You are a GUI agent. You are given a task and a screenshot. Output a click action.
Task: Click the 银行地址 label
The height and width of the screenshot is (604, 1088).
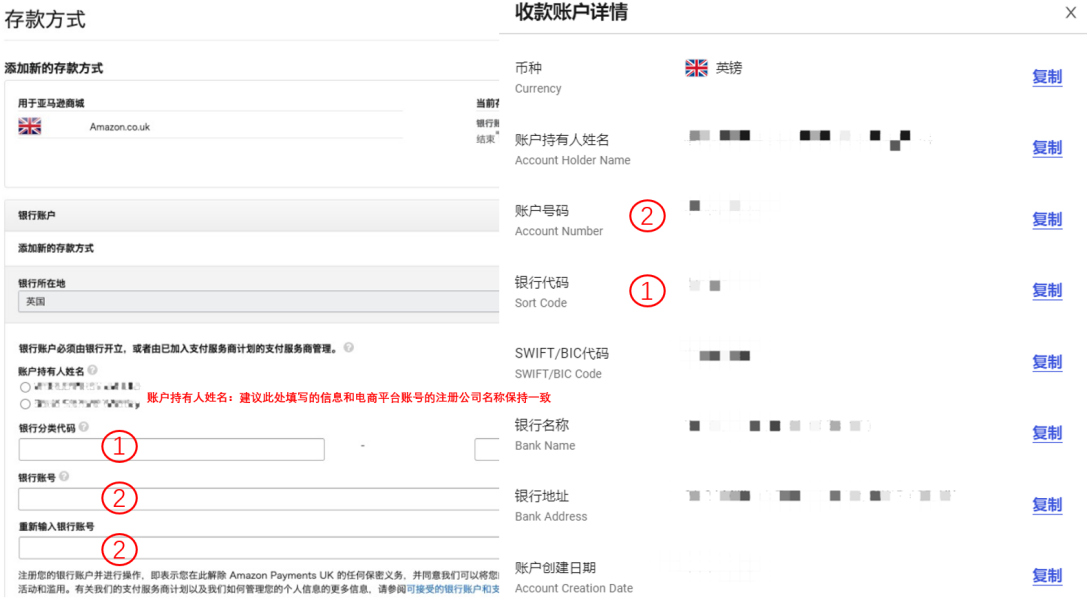pos(542,496)
